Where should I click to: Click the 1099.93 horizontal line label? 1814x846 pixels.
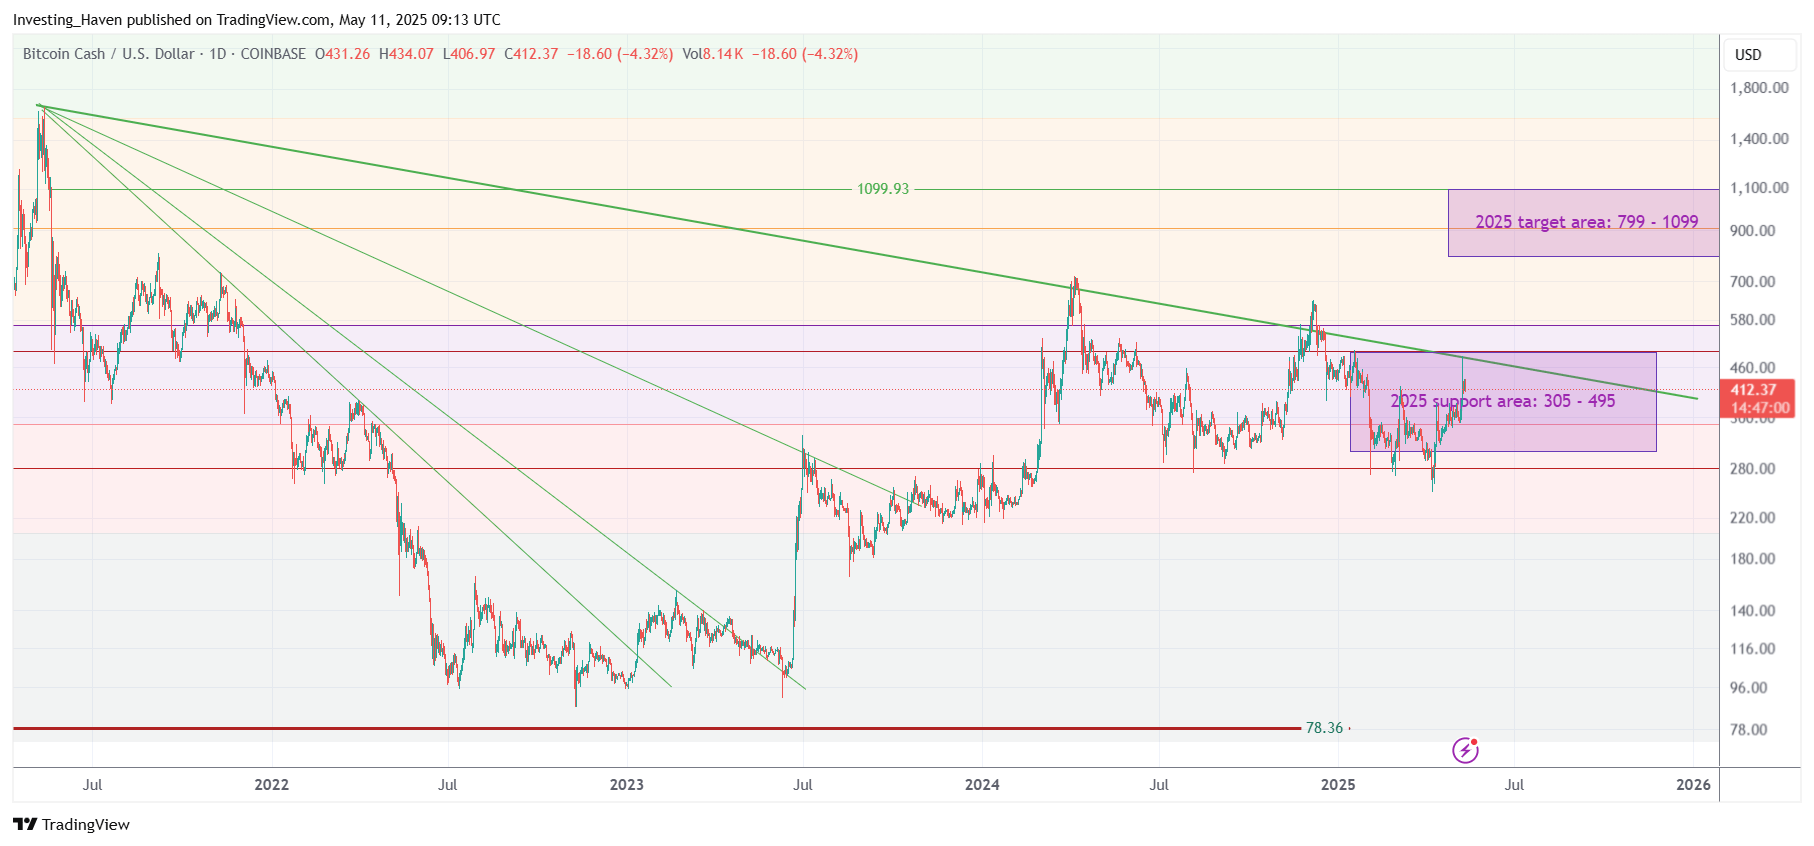coord(883,189)
